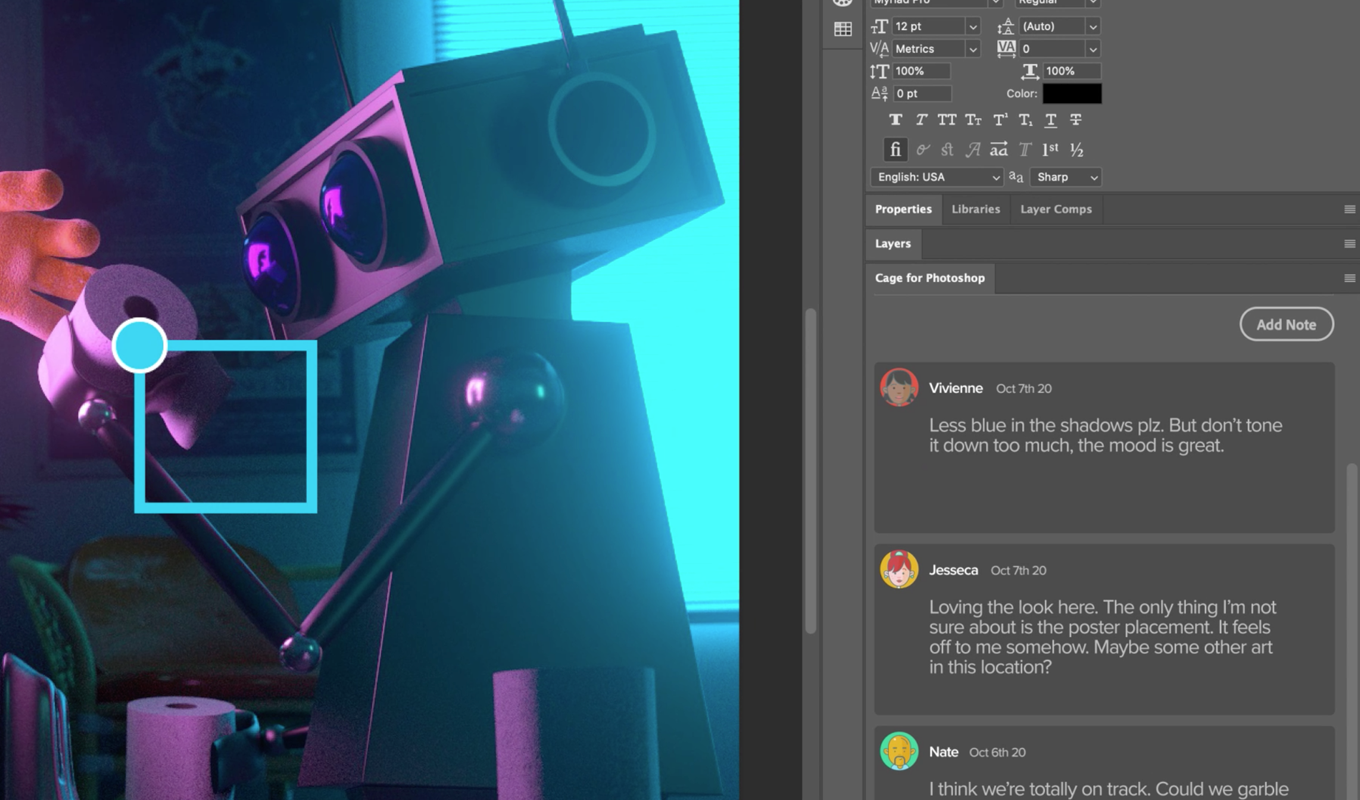Select the Layers panel tab
Viewport: 1360px width, 800px height.
click(893, 243)
